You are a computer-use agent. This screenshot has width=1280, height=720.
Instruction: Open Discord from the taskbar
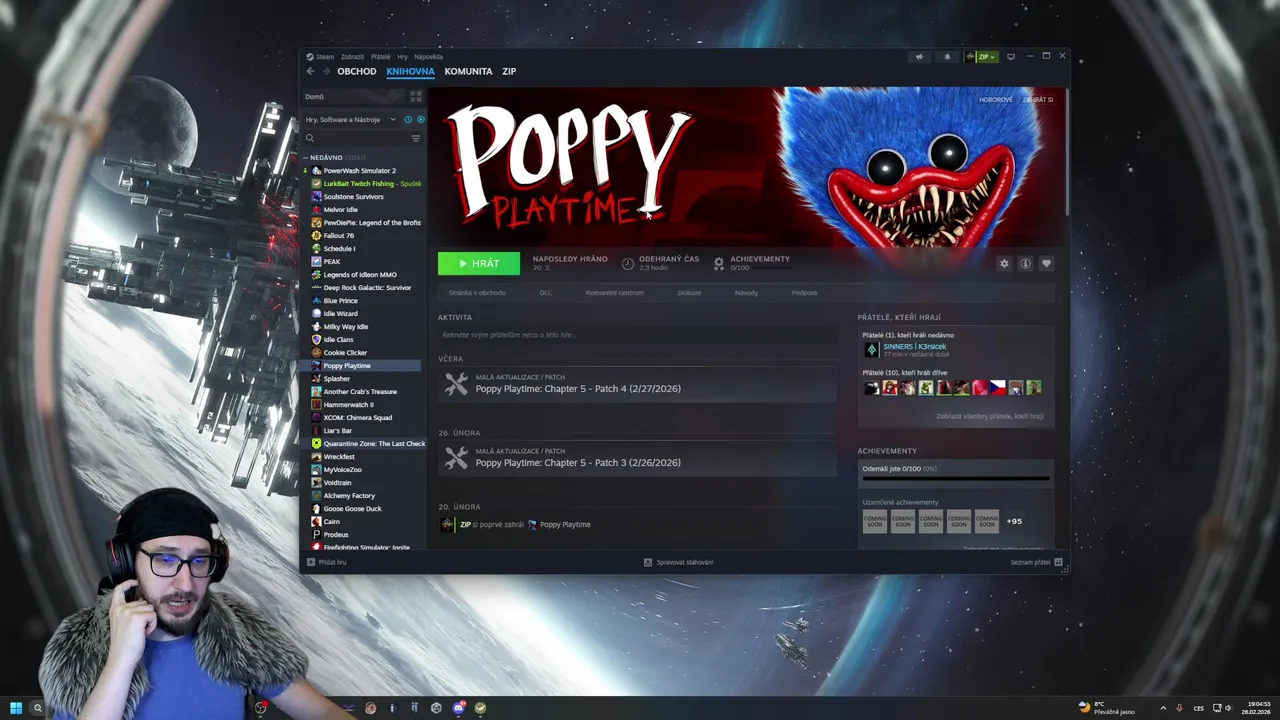tap(458, 708)
